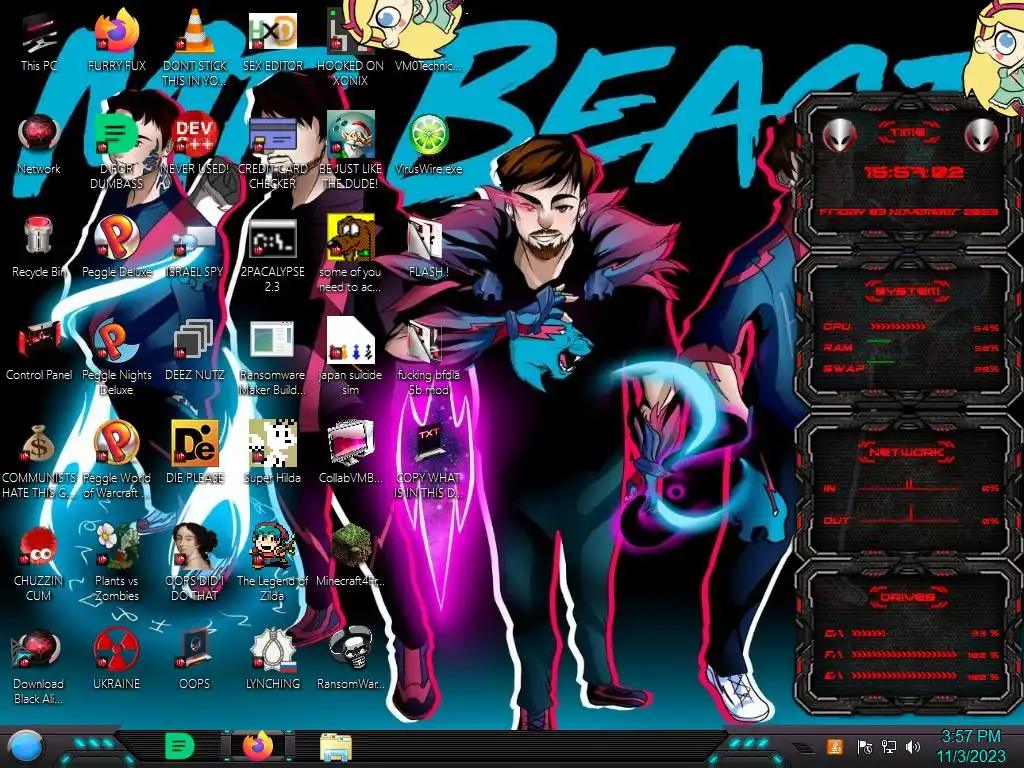Click the RAM usage row in System widget

(910, 347)
